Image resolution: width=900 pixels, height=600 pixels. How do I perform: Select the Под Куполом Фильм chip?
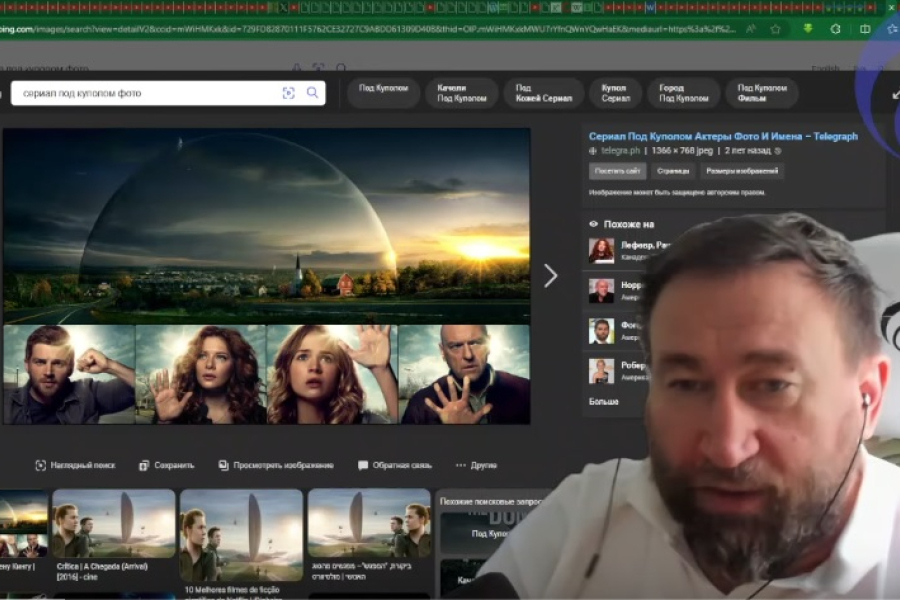point(762,92)
